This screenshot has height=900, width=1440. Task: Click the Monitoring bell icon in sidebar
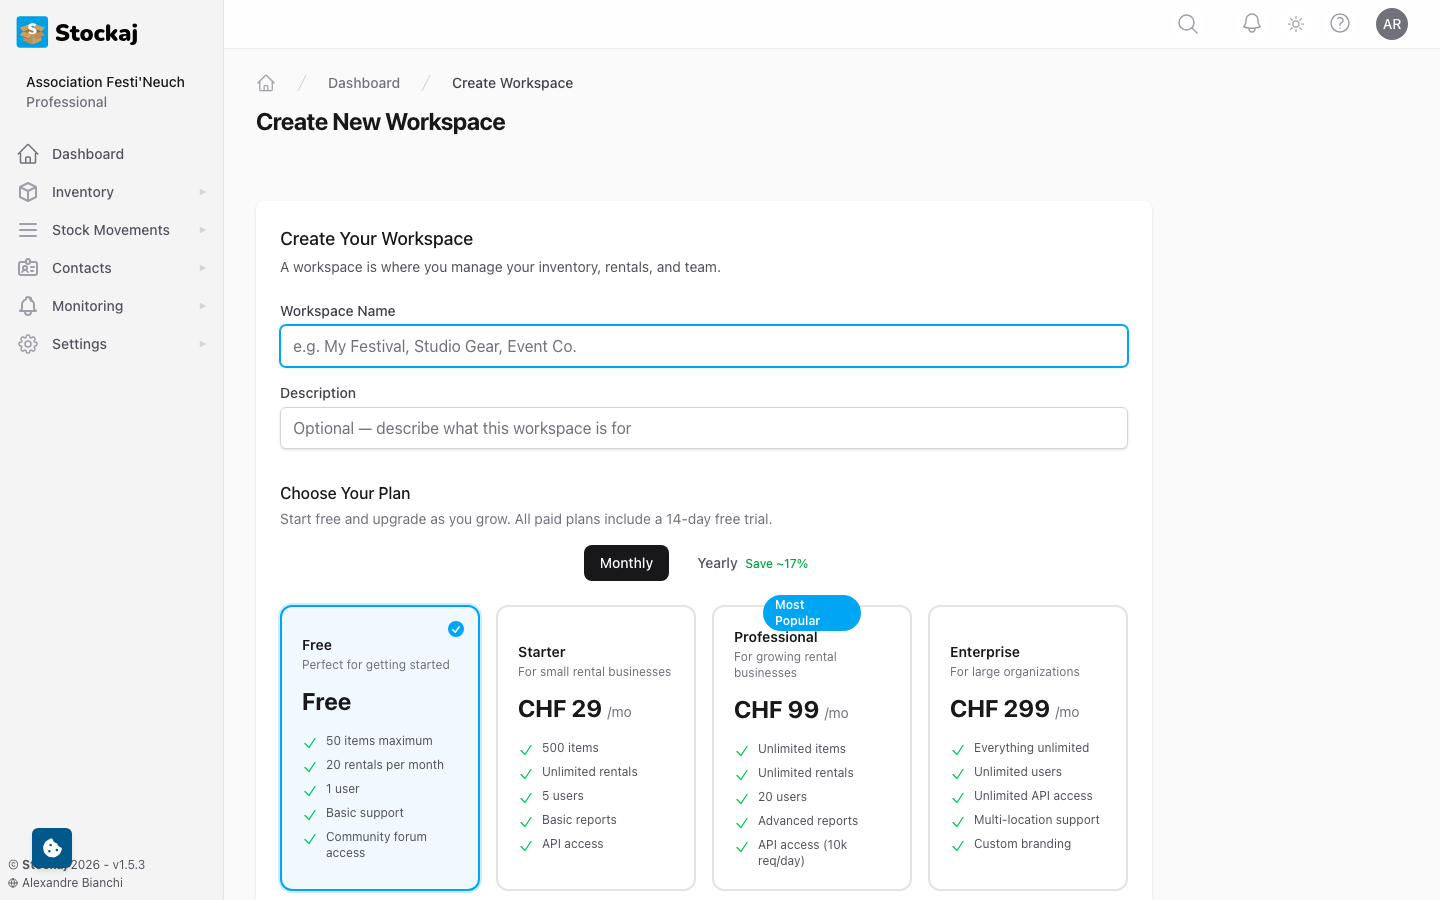[28, 306]
